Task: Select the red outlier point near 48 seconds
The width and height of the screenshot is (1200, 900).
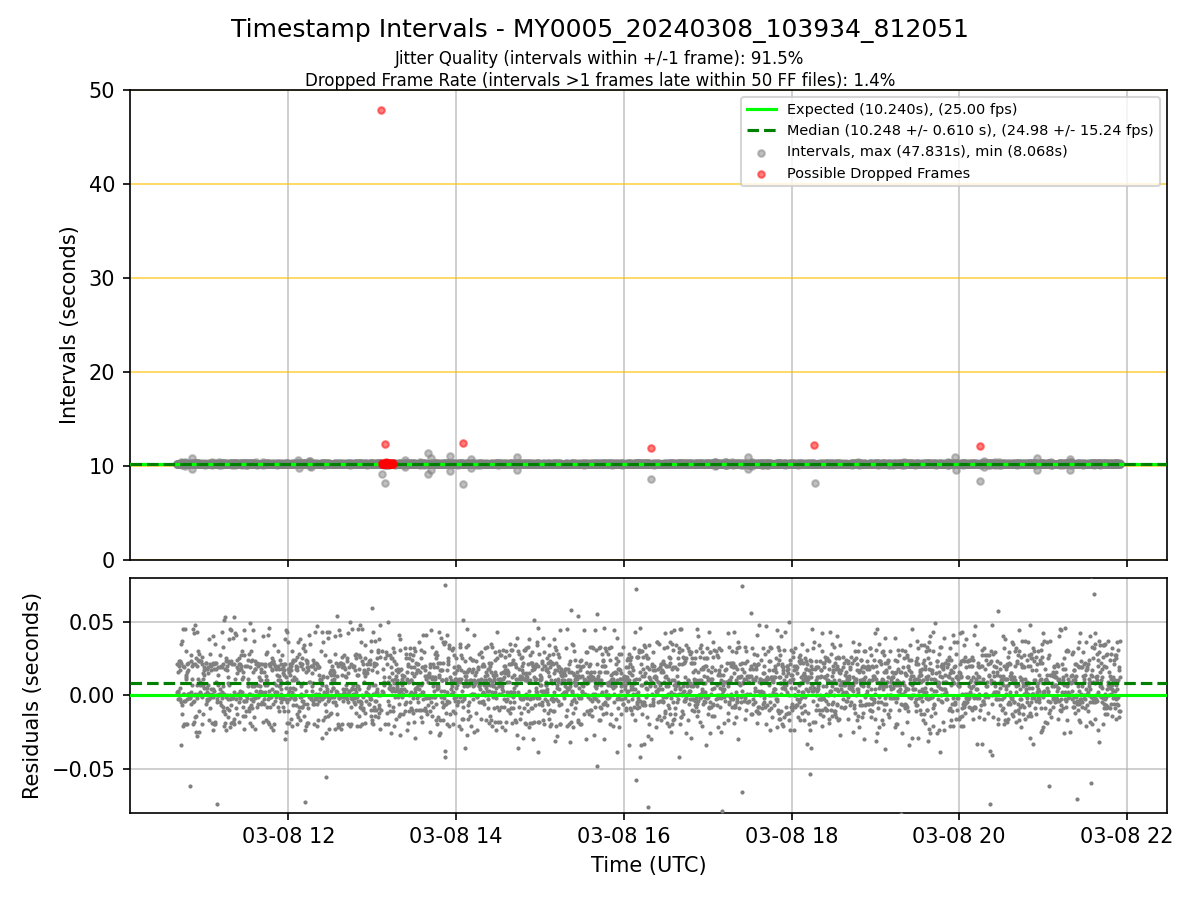Action: pos(381,110)
